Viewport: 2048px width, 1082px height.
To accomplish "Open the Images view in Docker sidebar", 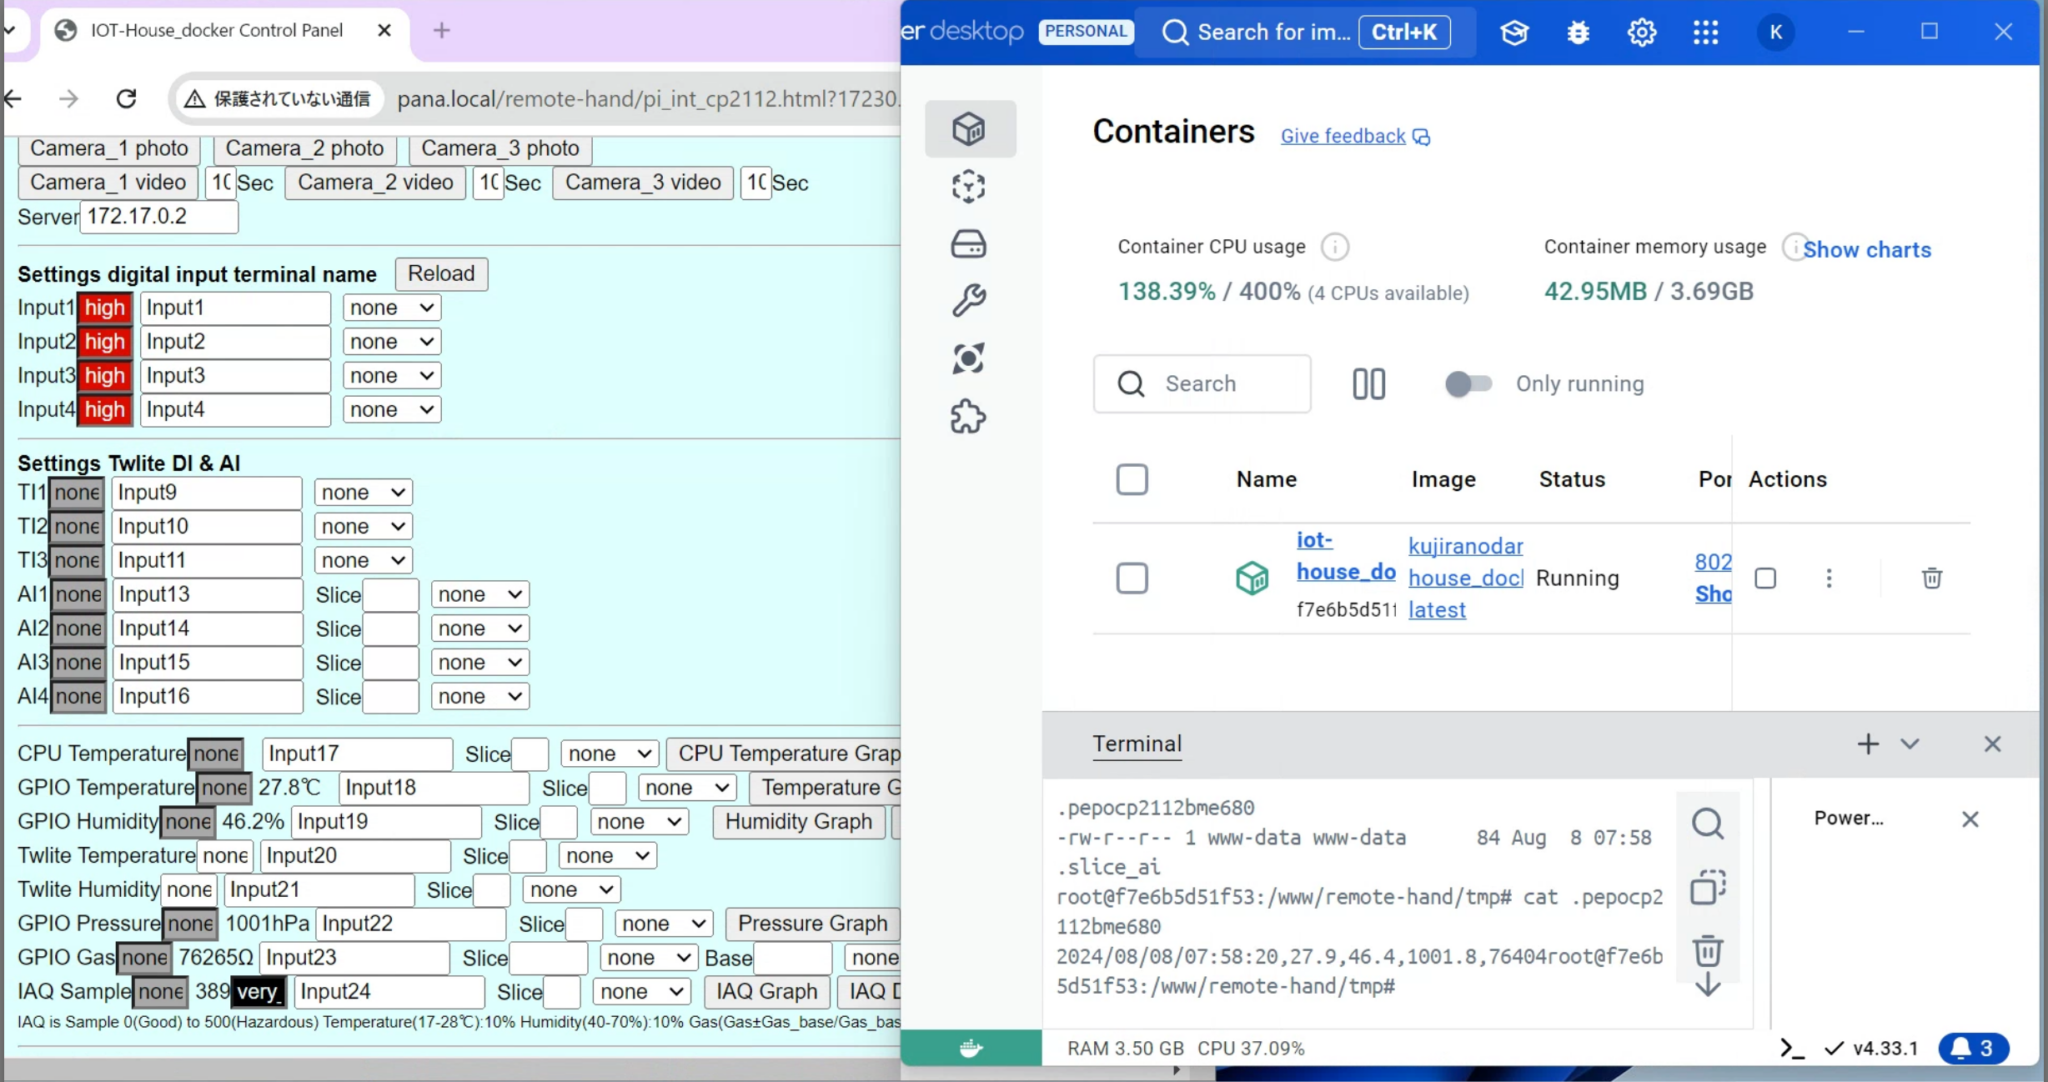I will (x=968, y=187).
